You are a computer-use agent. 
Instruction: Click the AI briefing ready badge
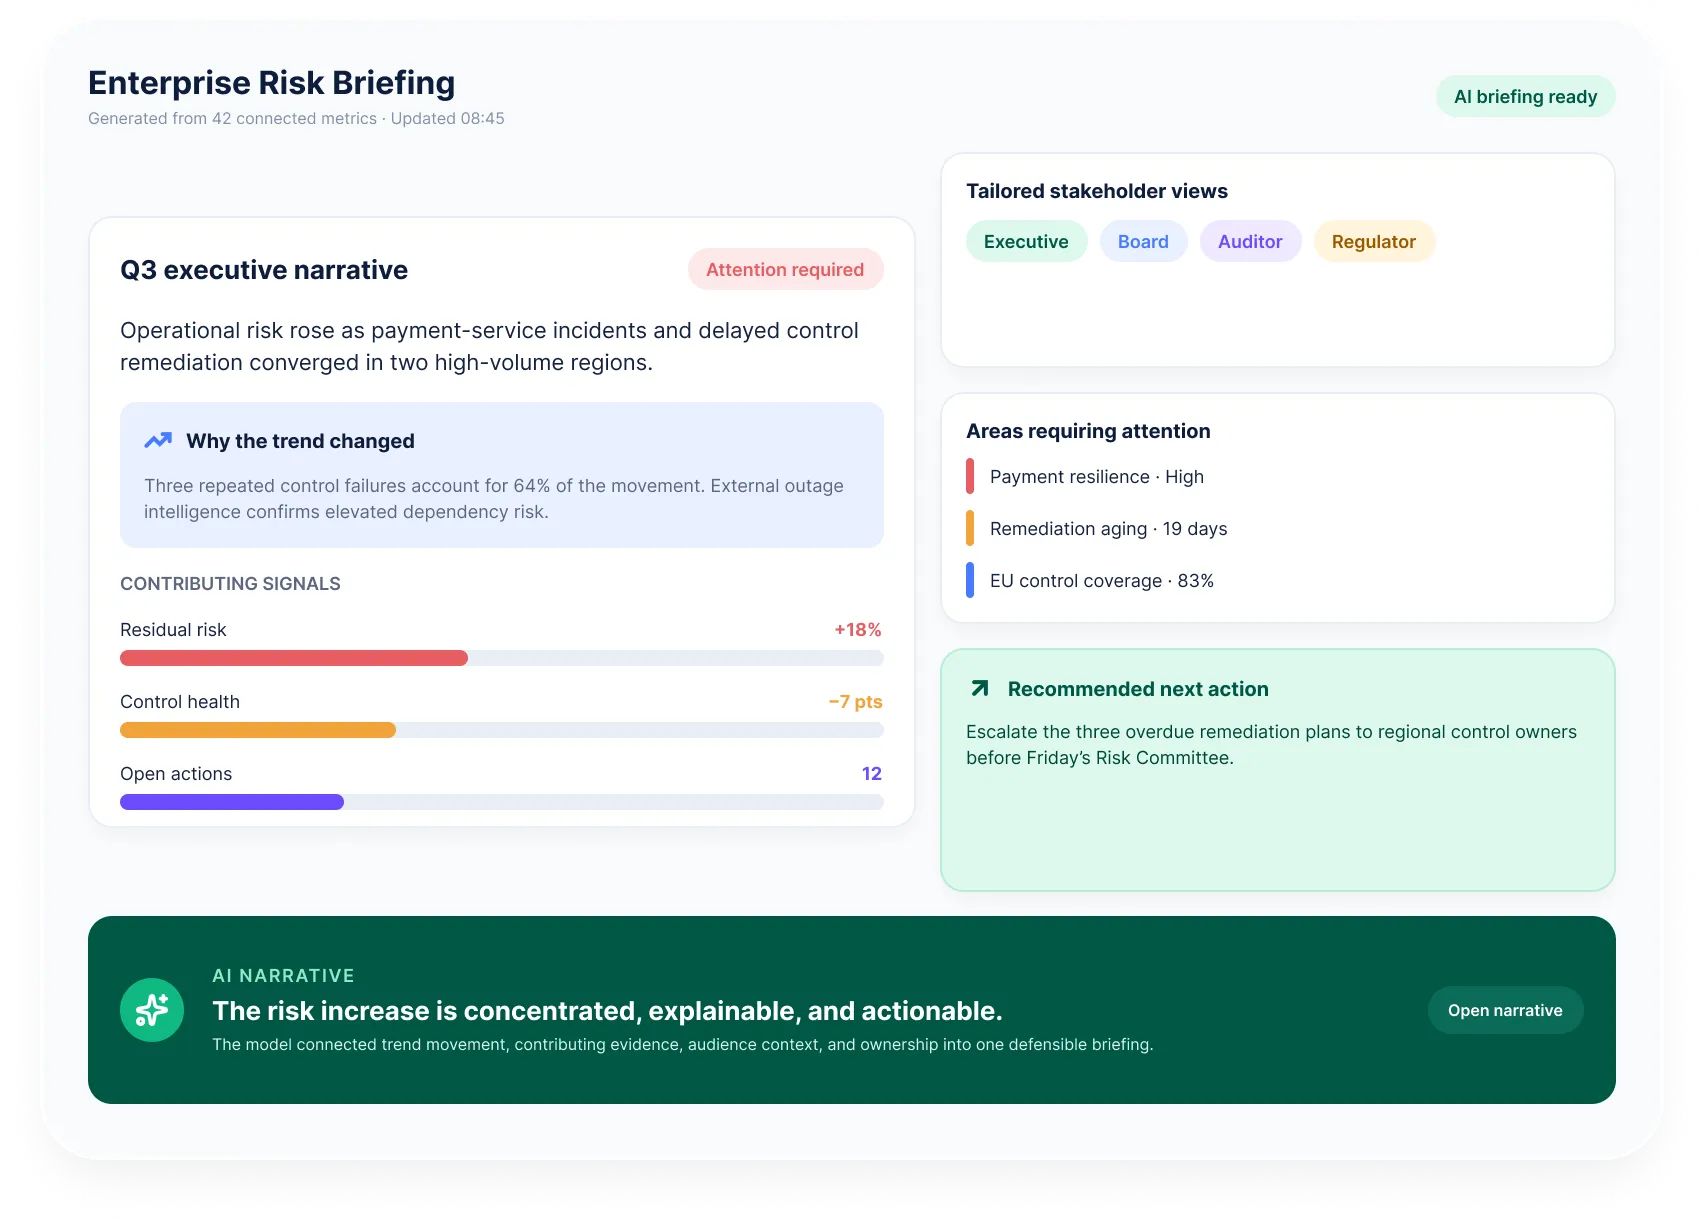coord(1526,96)
